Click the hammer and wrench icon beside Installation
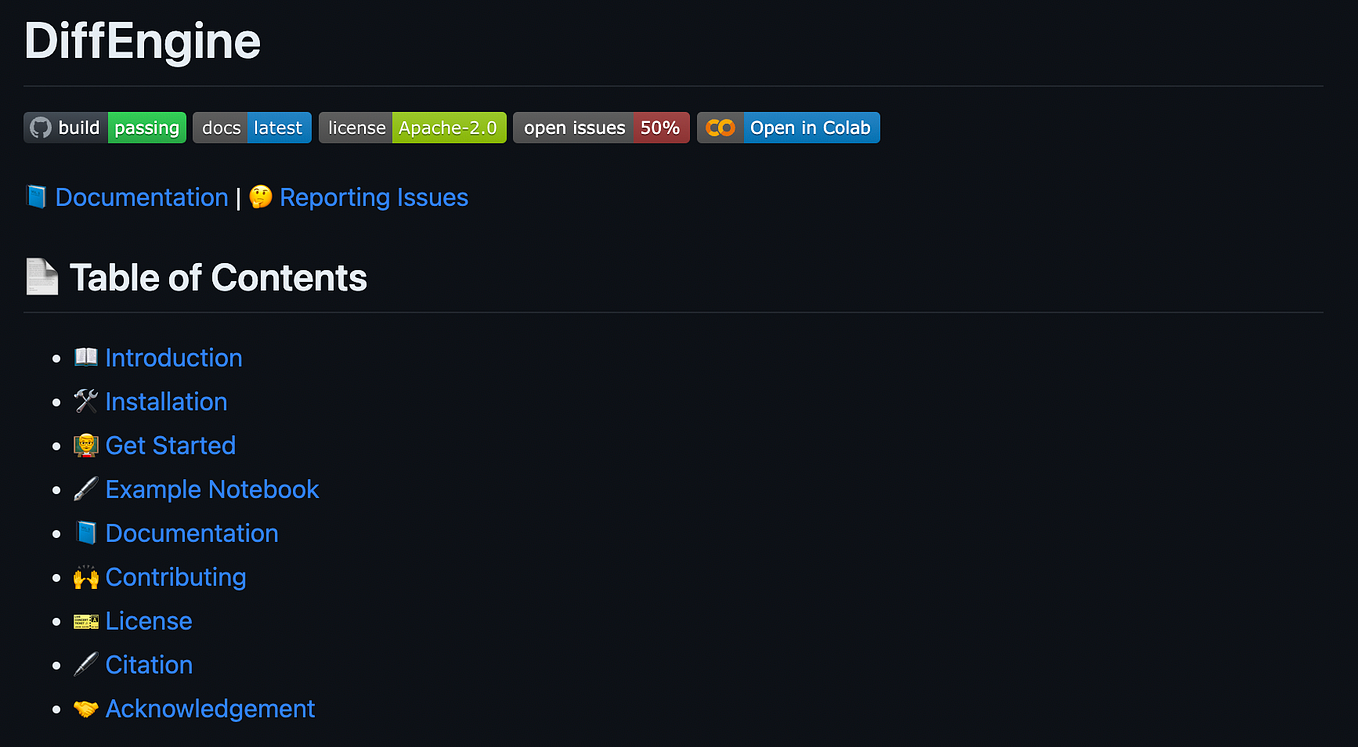 click(x=85, y=401)
